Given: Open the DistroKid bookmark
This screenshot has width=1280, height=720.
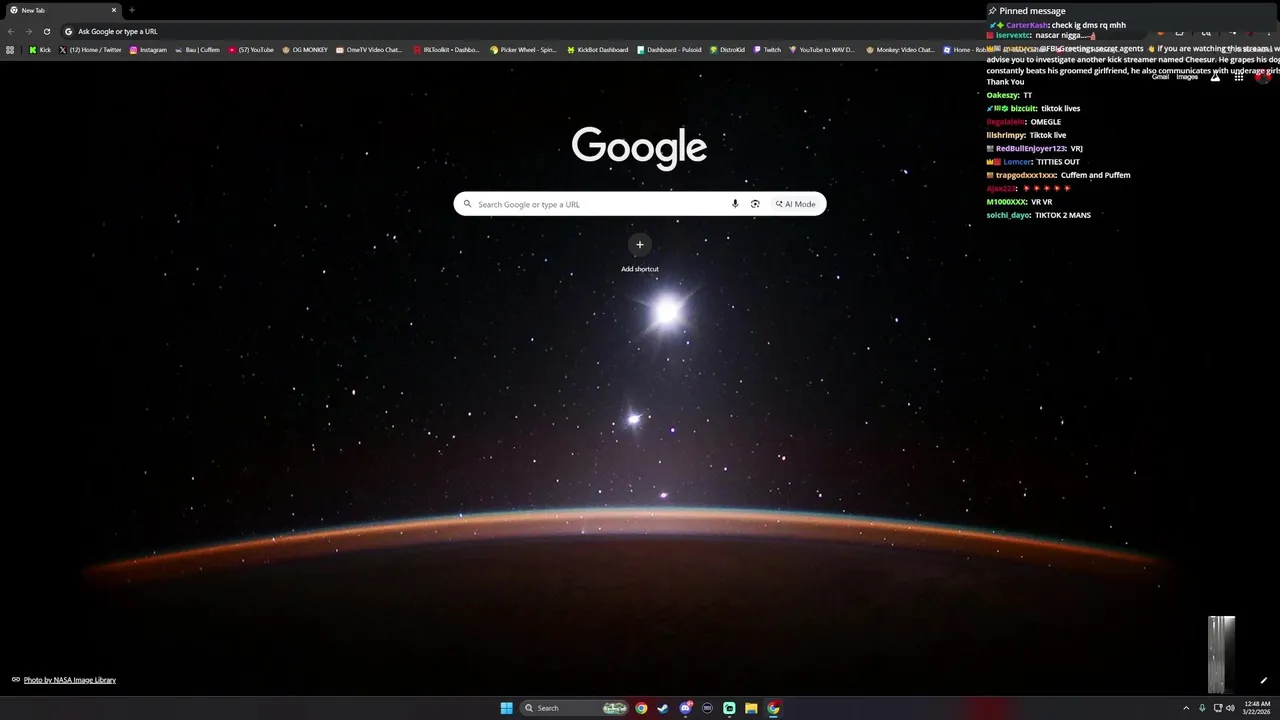Looking at the screenshot, I should pyautogui.click(x=727, y=49).
